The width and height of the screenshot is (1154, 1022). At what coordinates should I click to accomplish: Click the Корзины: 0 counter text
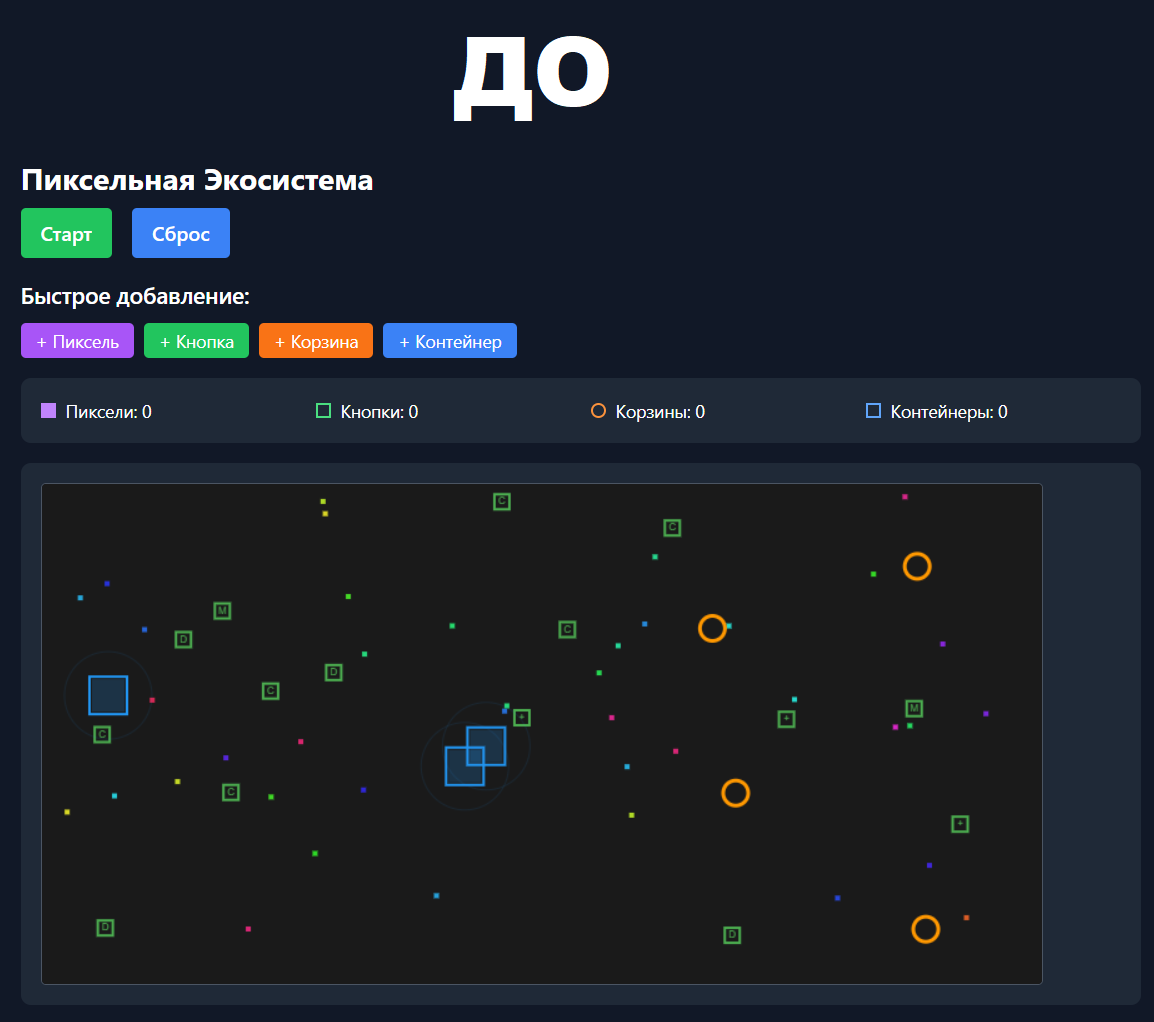pos(660,412)
